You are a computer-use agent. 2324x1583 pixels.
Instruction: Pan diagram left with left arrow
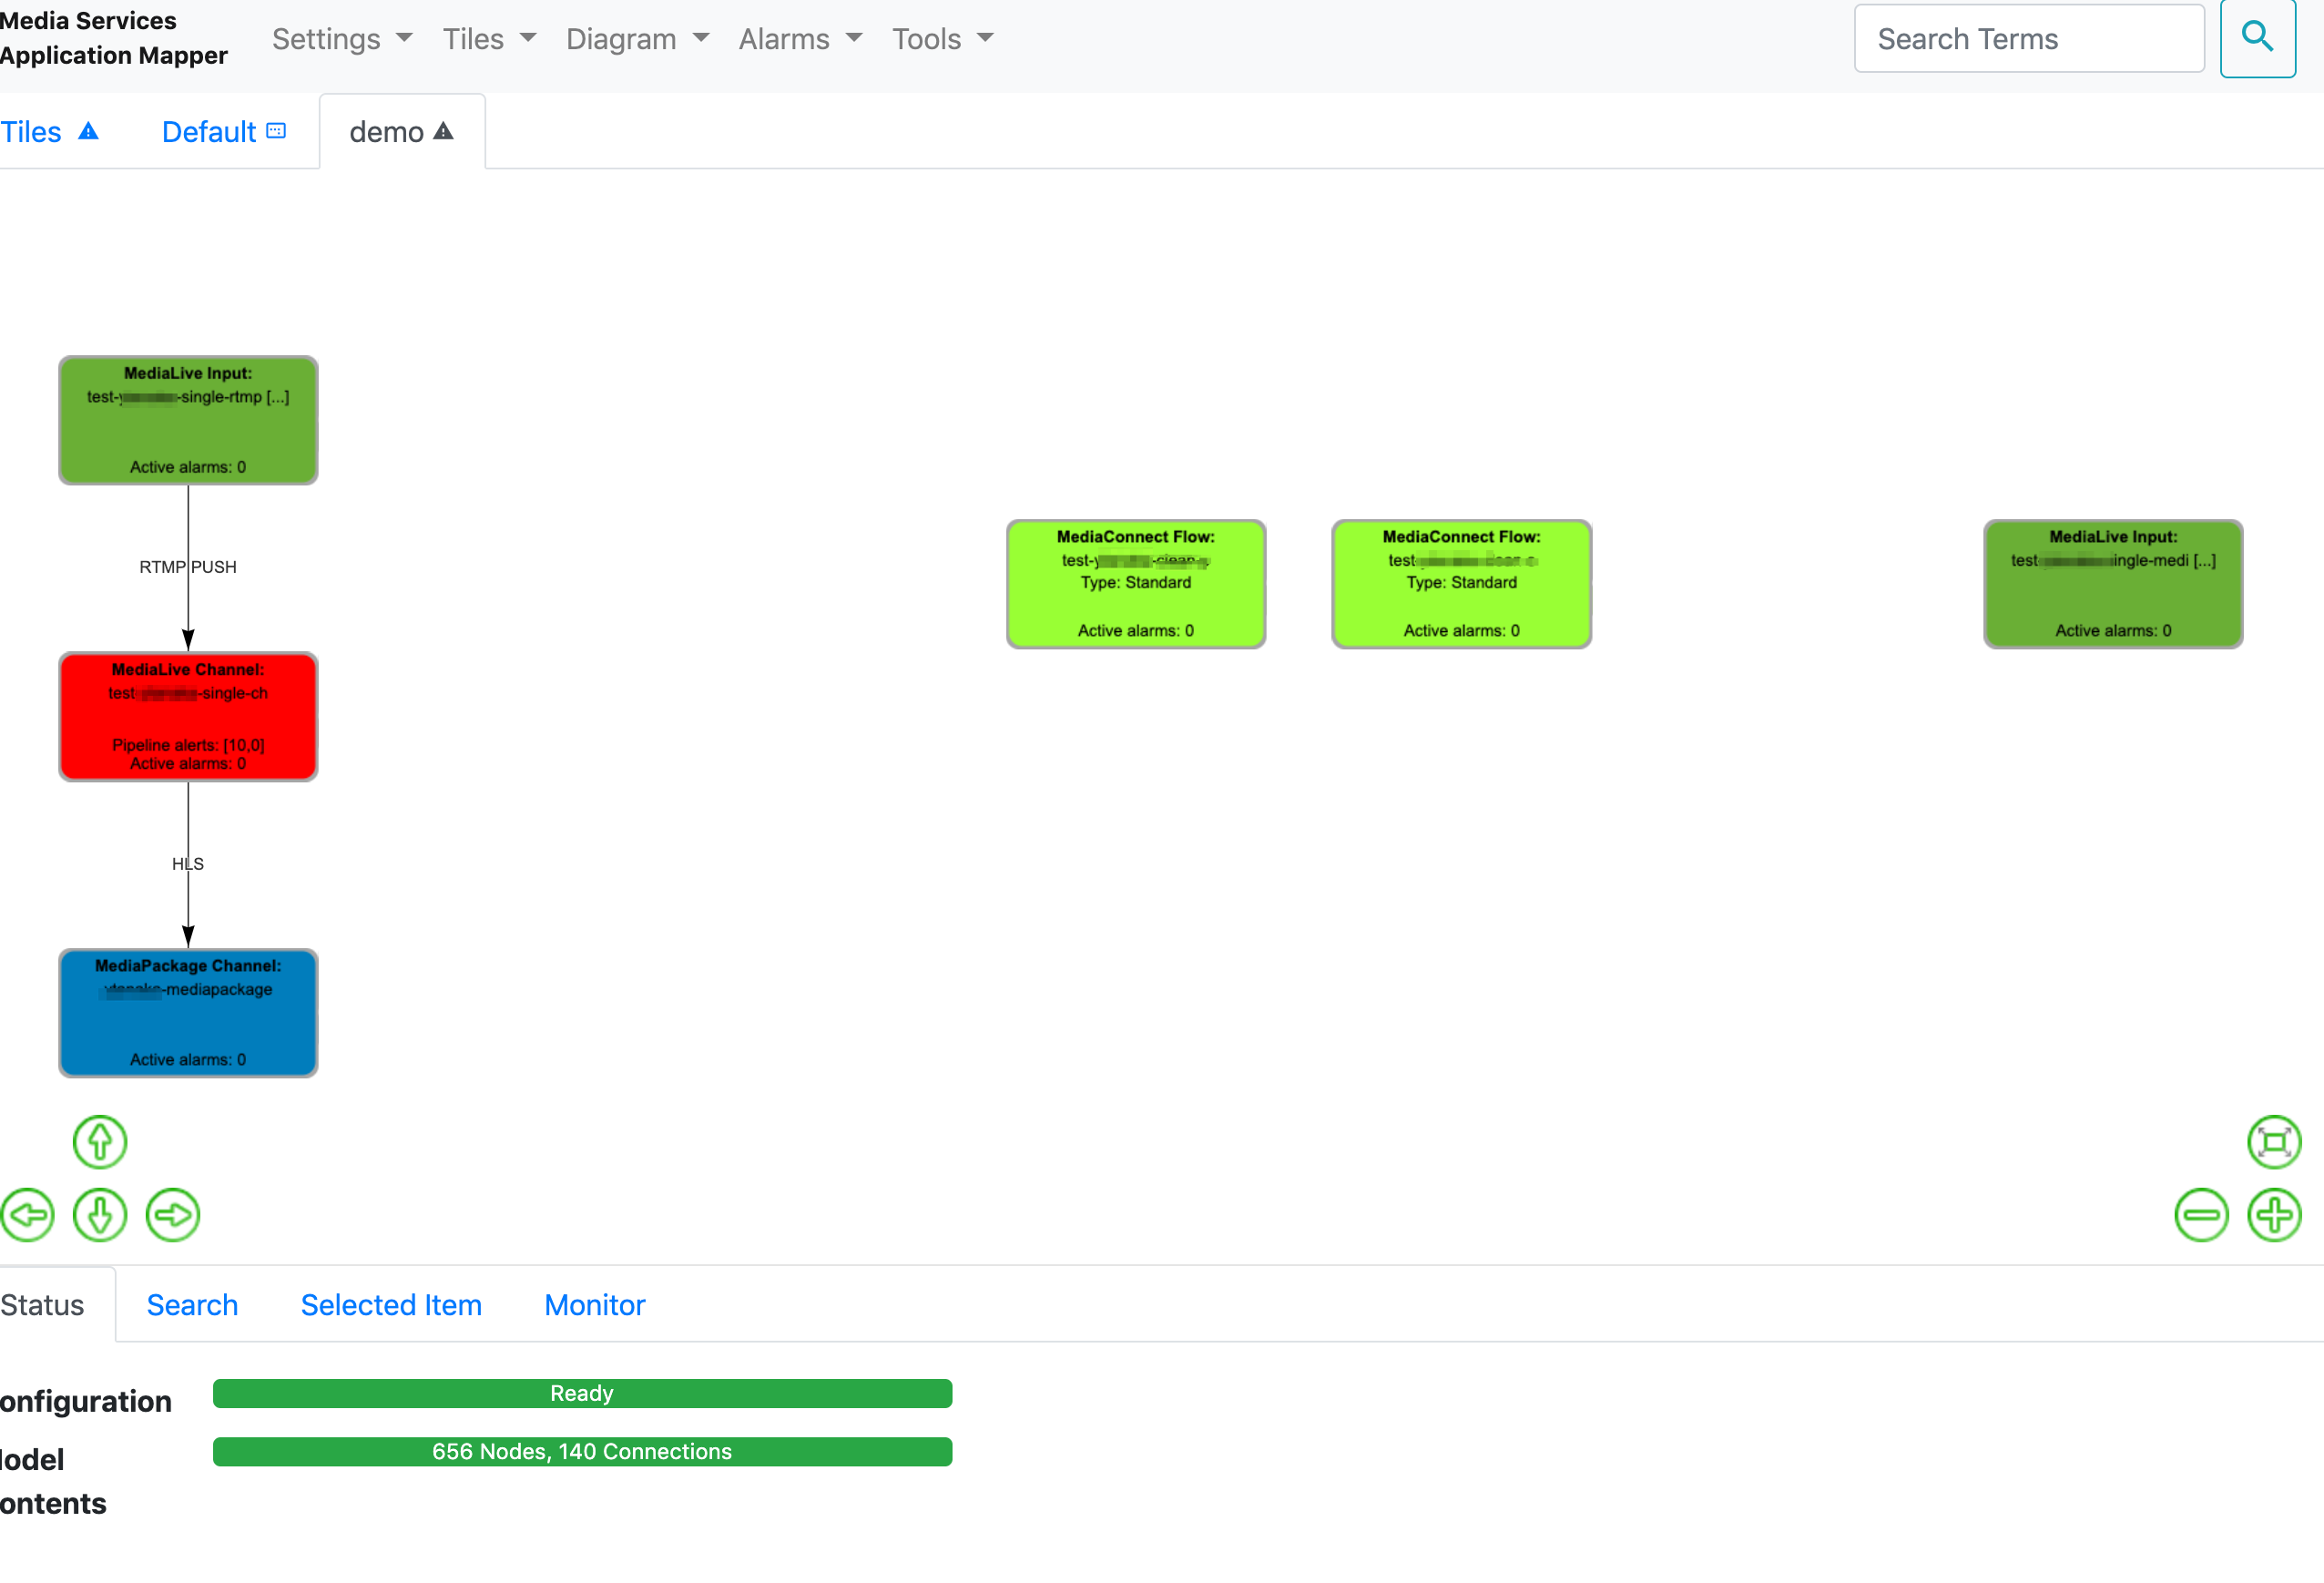coord(27,1215)
